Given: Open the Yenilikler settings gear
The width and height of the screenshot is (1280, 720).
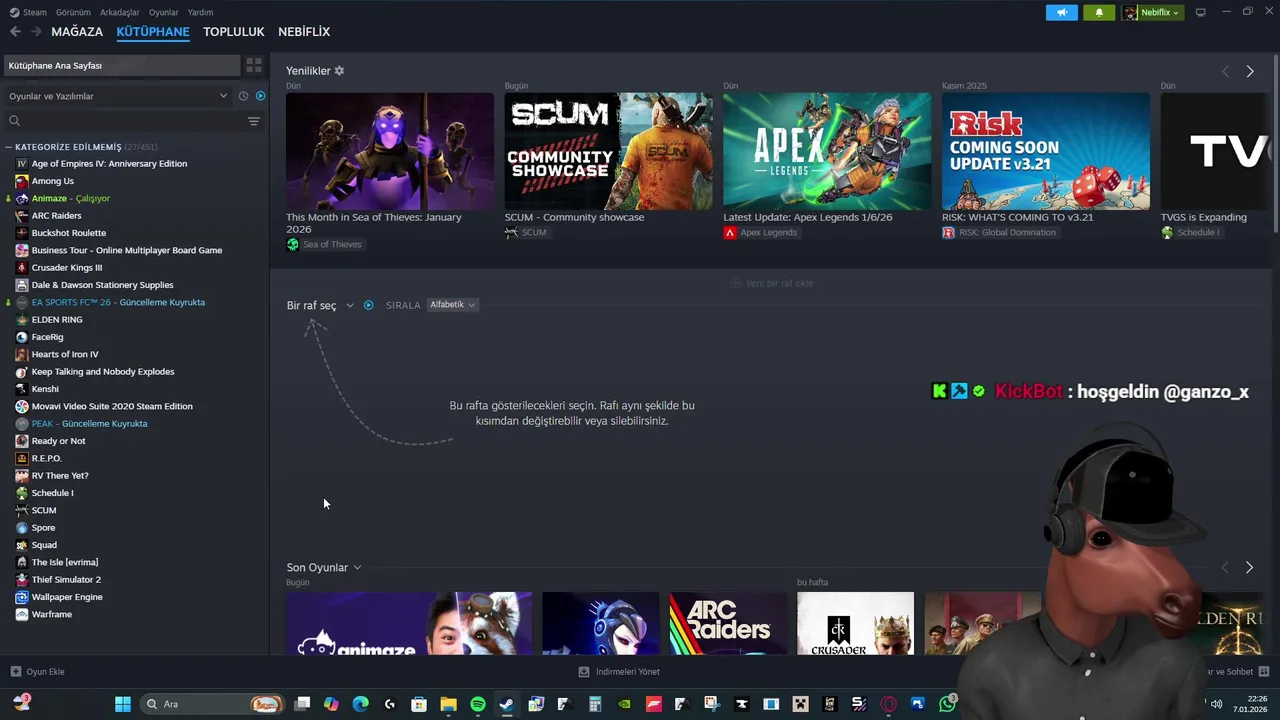Looking at the screenshot, I should [x=339, y=71].
